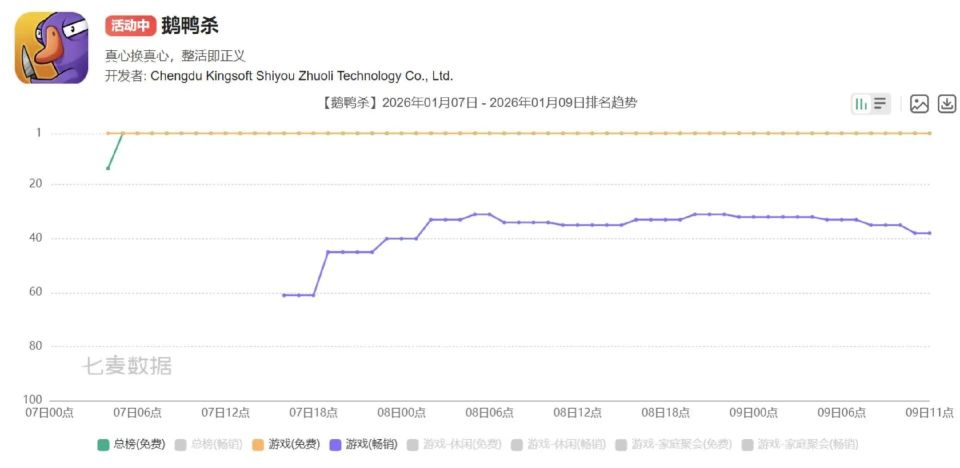Toggle 游戏(免费) legend series
This screenshot has width=960, height=468.
click(285, 444)
